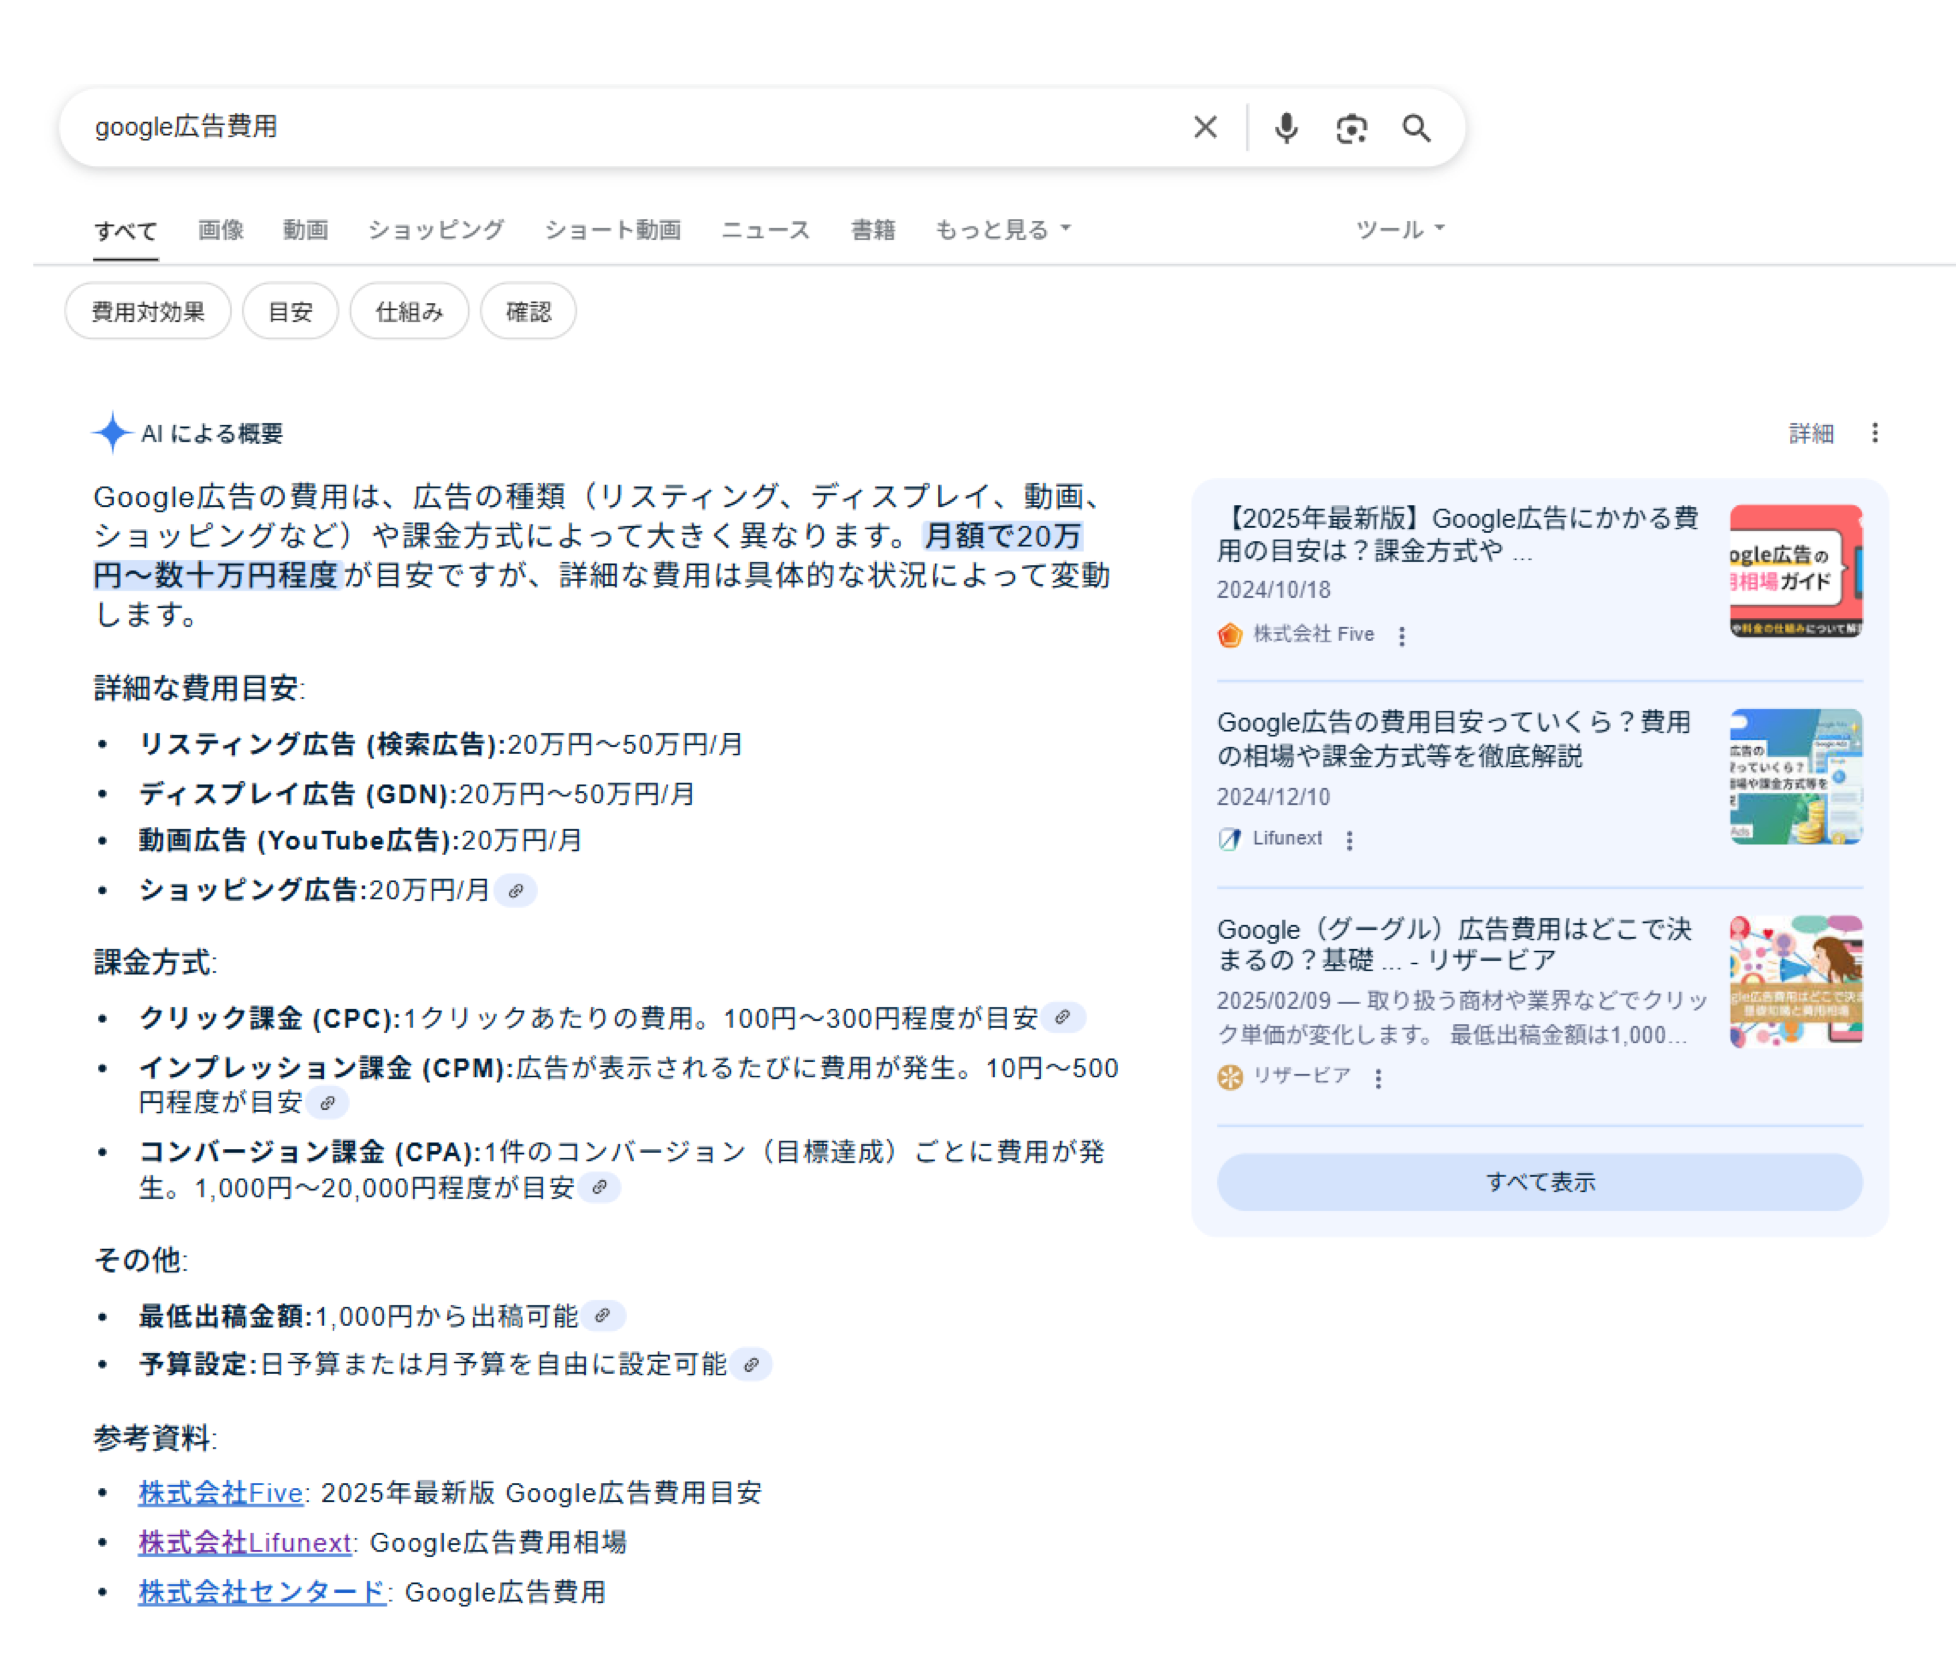Open the more options dots beside リザービア
The height and width of the screenshot is (1668, 1956).
coord(1378,1078)
